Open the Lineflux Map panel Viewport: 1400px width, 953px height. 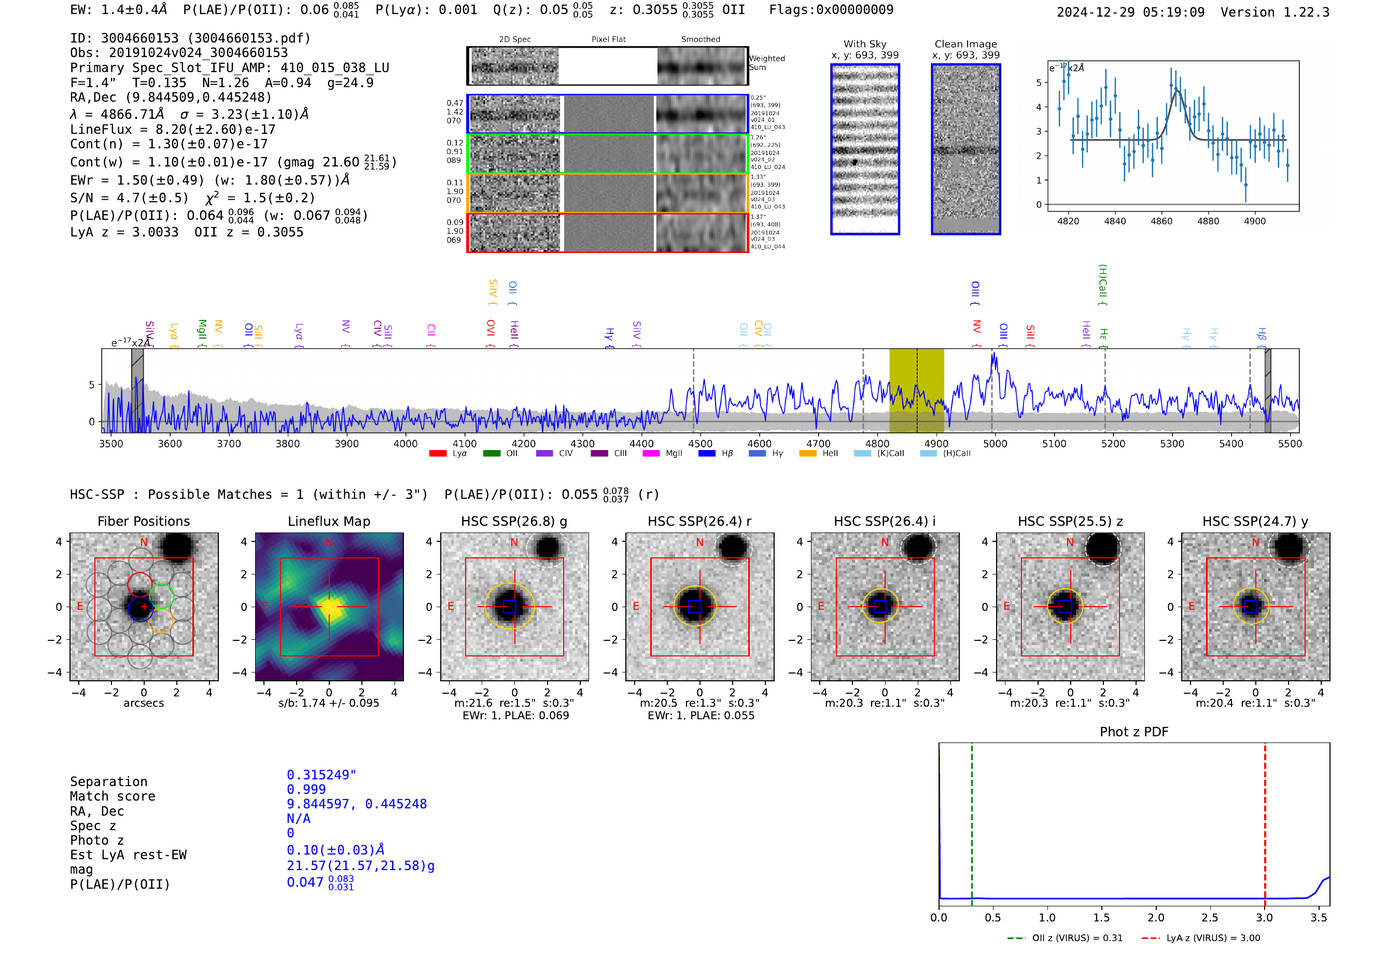click(329, 607)
